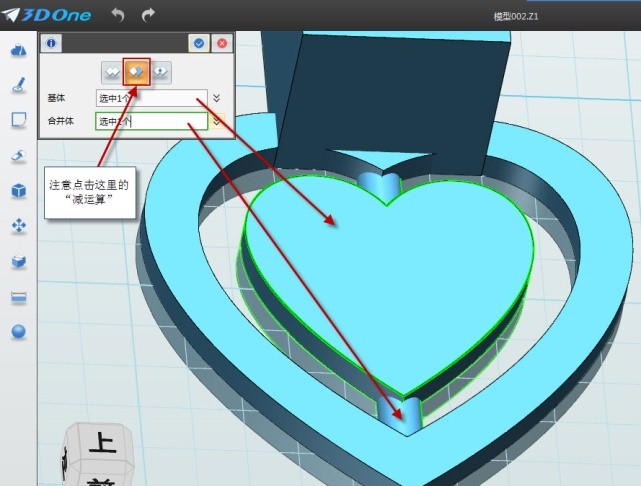641x486 pixels.
Task: Select the move arrows tool
Action: pyautogui.click(x=18, y=226)
